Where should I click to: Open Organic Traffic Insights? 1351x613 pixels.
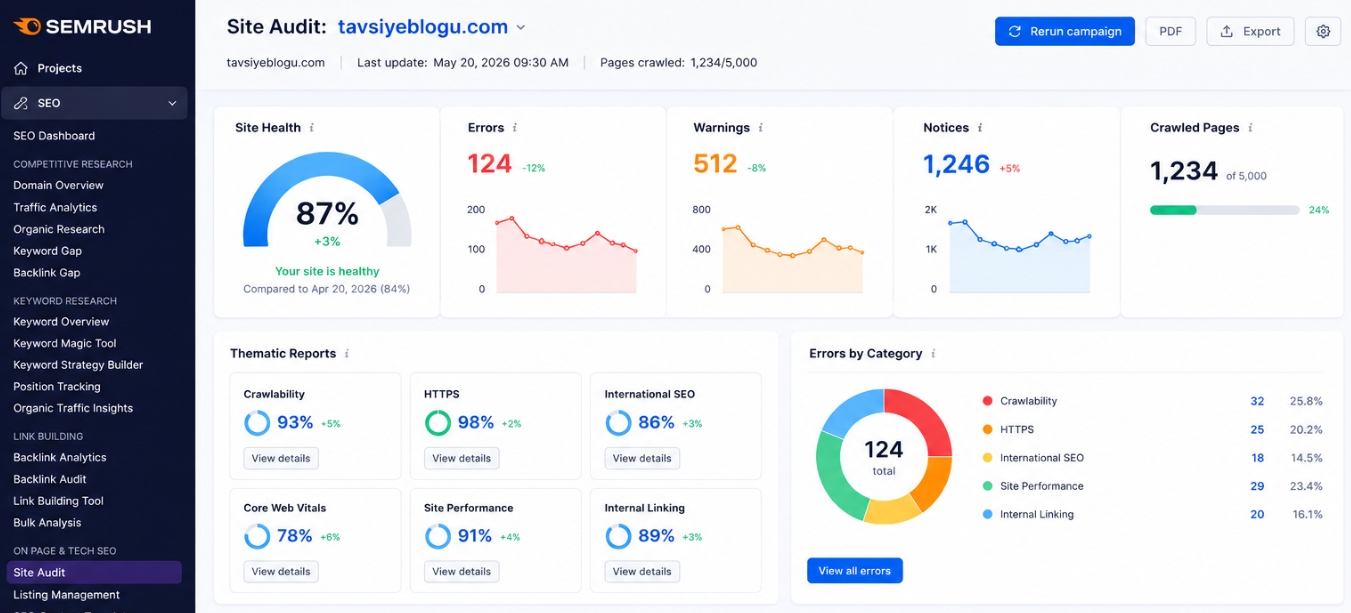click(x=73, y=408)
